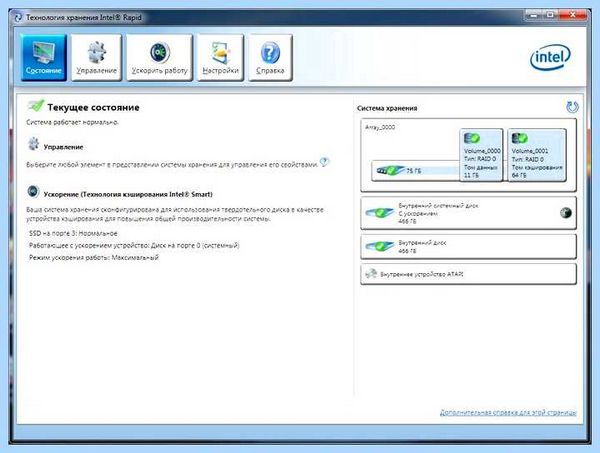
Task: Click the help icon beside management description
Action: pyautogui.click(x=324, y=162)
